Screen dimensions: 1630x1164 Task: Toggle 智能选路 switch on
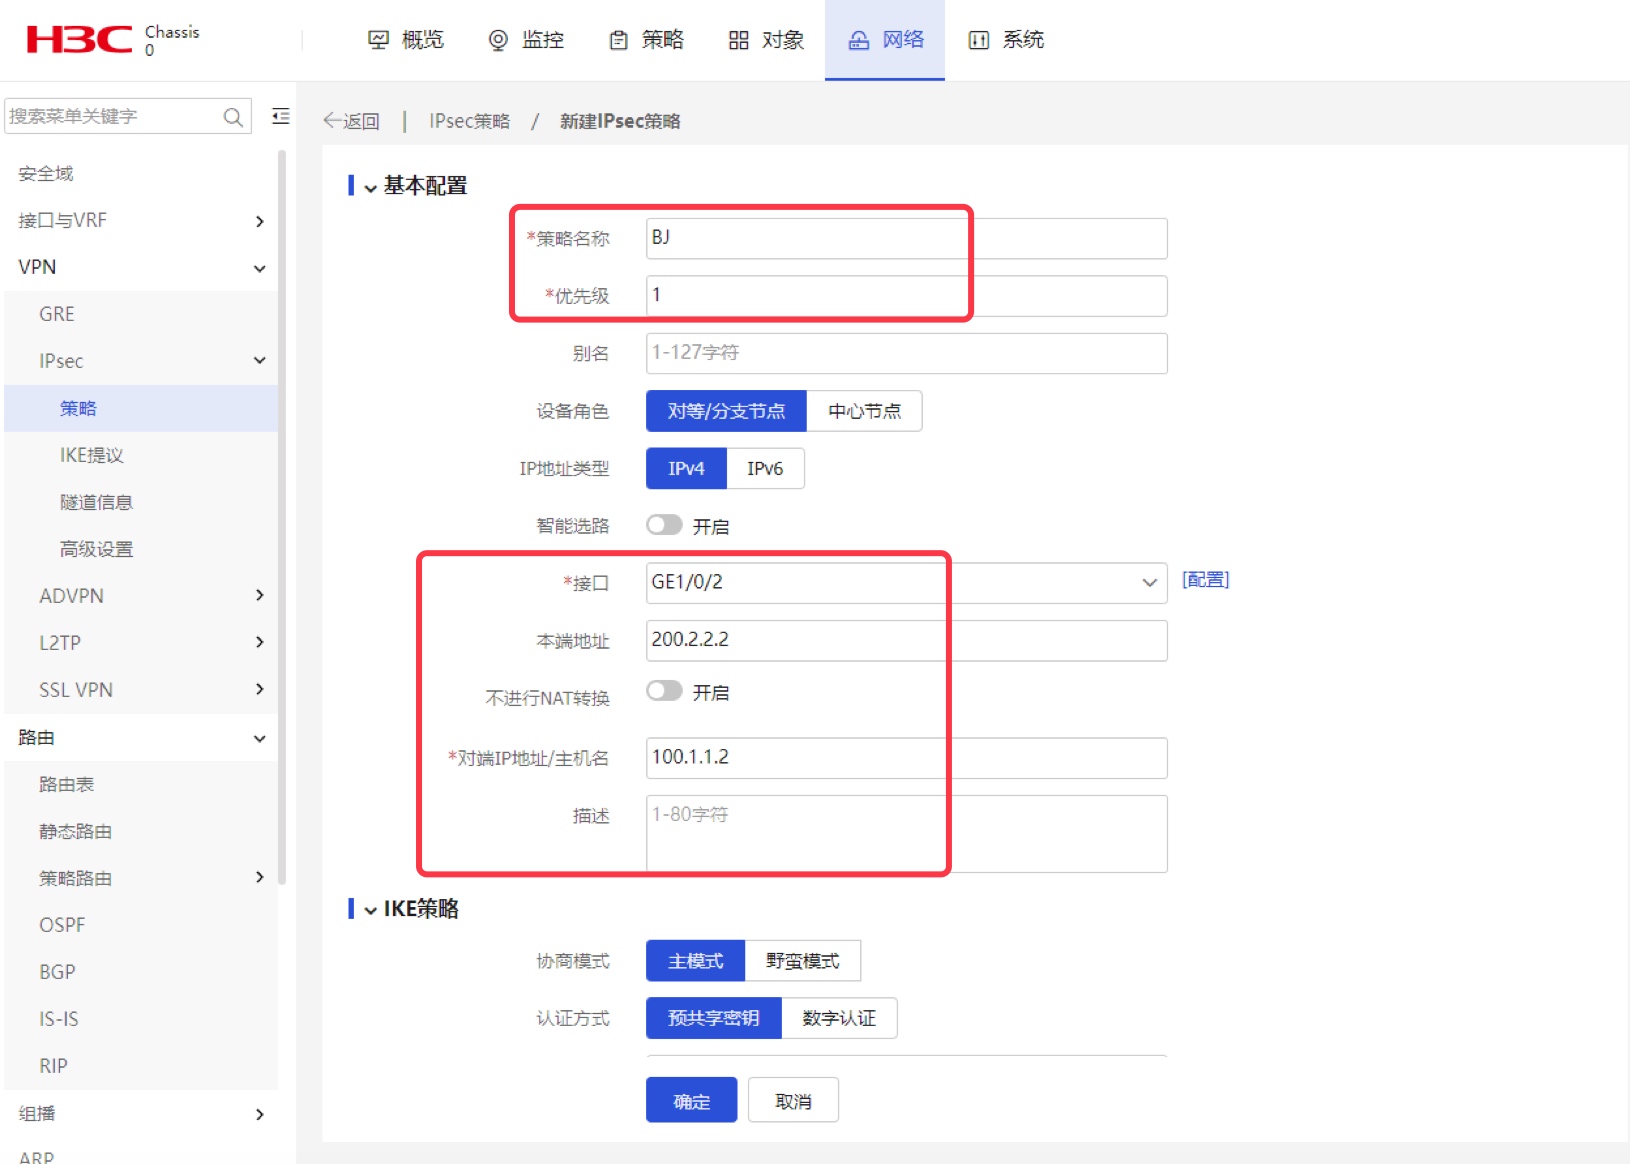[664, 525]
